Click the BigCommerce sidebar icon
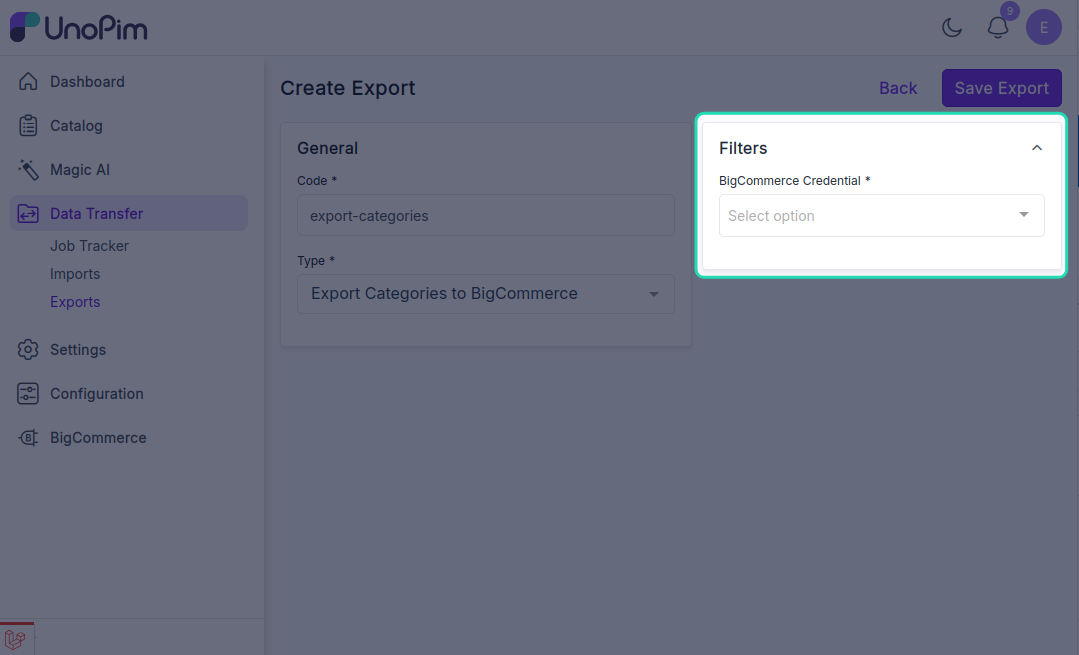This screenshot has width=1079, height=655. [28, 438]
